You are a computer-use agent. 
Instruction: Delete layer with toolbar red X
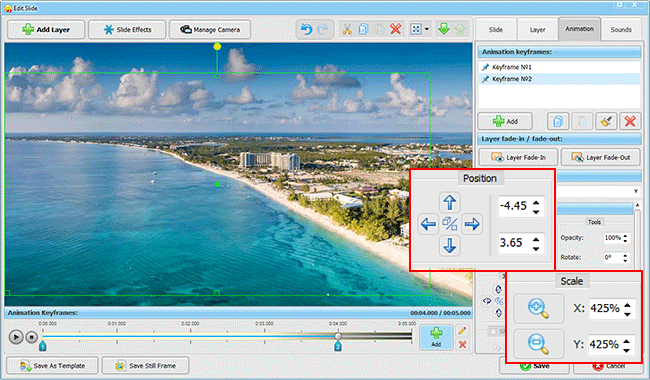[x=396, y=29]
